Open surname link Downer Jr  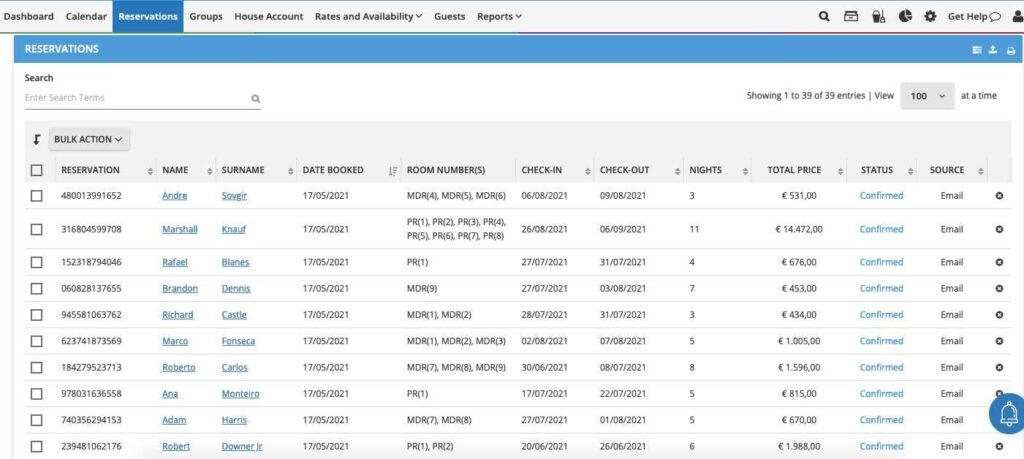[242, 447]
